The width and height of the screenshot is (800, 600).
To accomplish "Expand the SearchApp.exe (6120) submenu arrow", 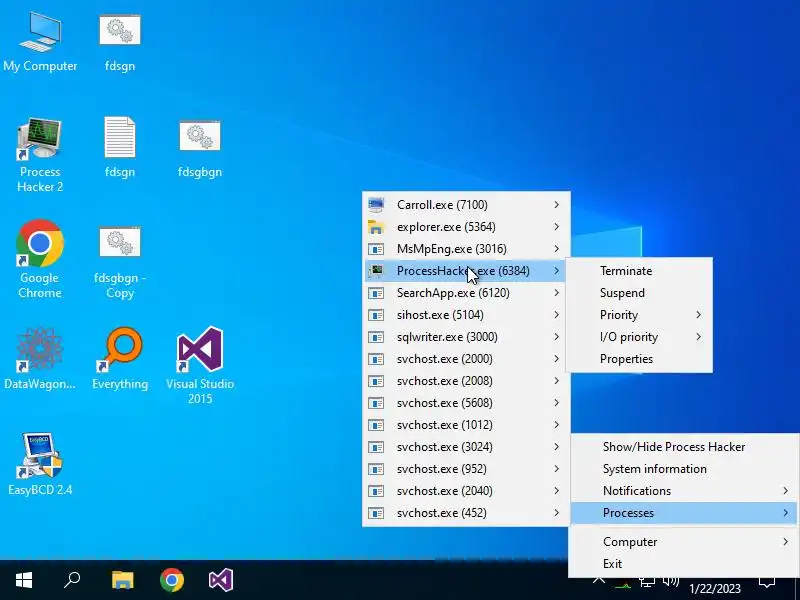I will coord(557,293).
